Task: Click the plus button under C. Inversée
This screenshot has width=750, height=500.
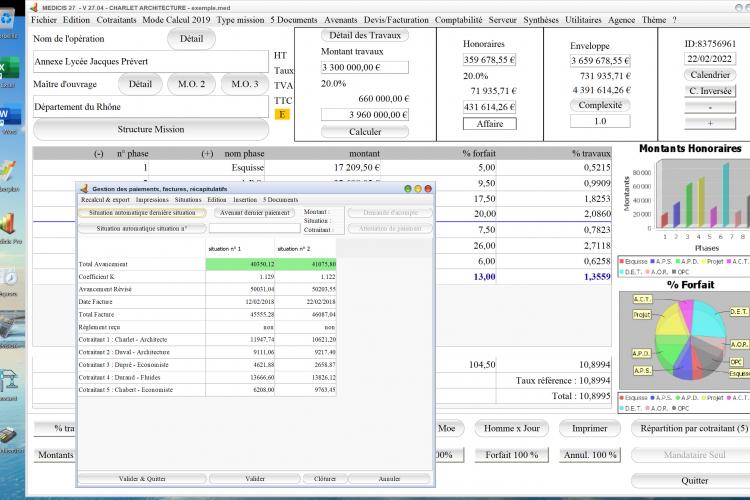Action: [x=710, y=123]
